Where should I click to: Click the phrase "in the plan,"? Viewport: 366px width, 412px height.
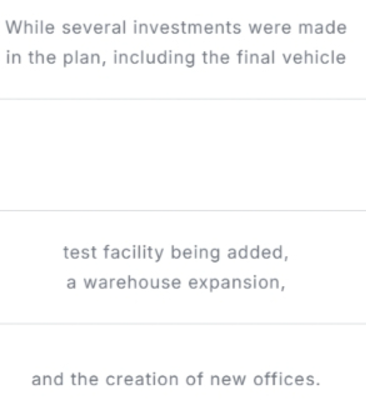point(56,58)
